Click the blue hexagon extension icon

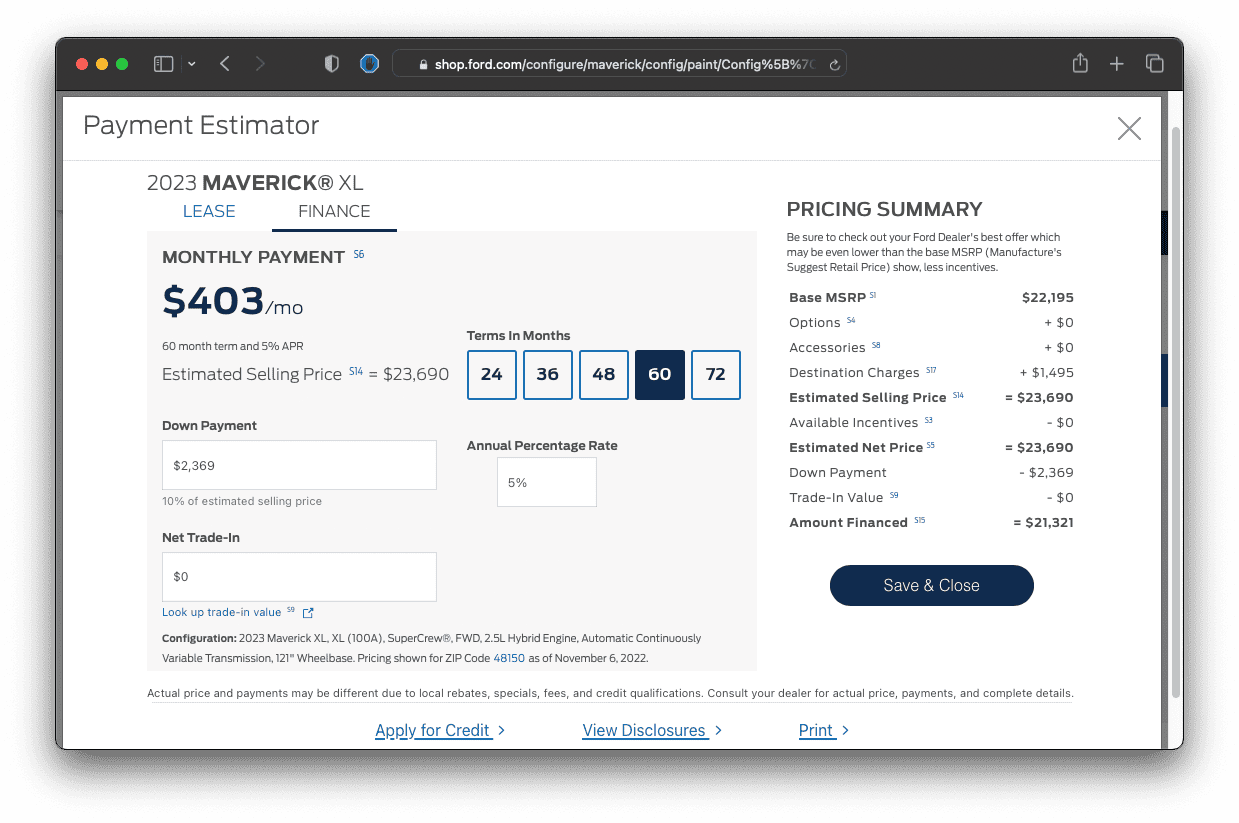point(369,64)
